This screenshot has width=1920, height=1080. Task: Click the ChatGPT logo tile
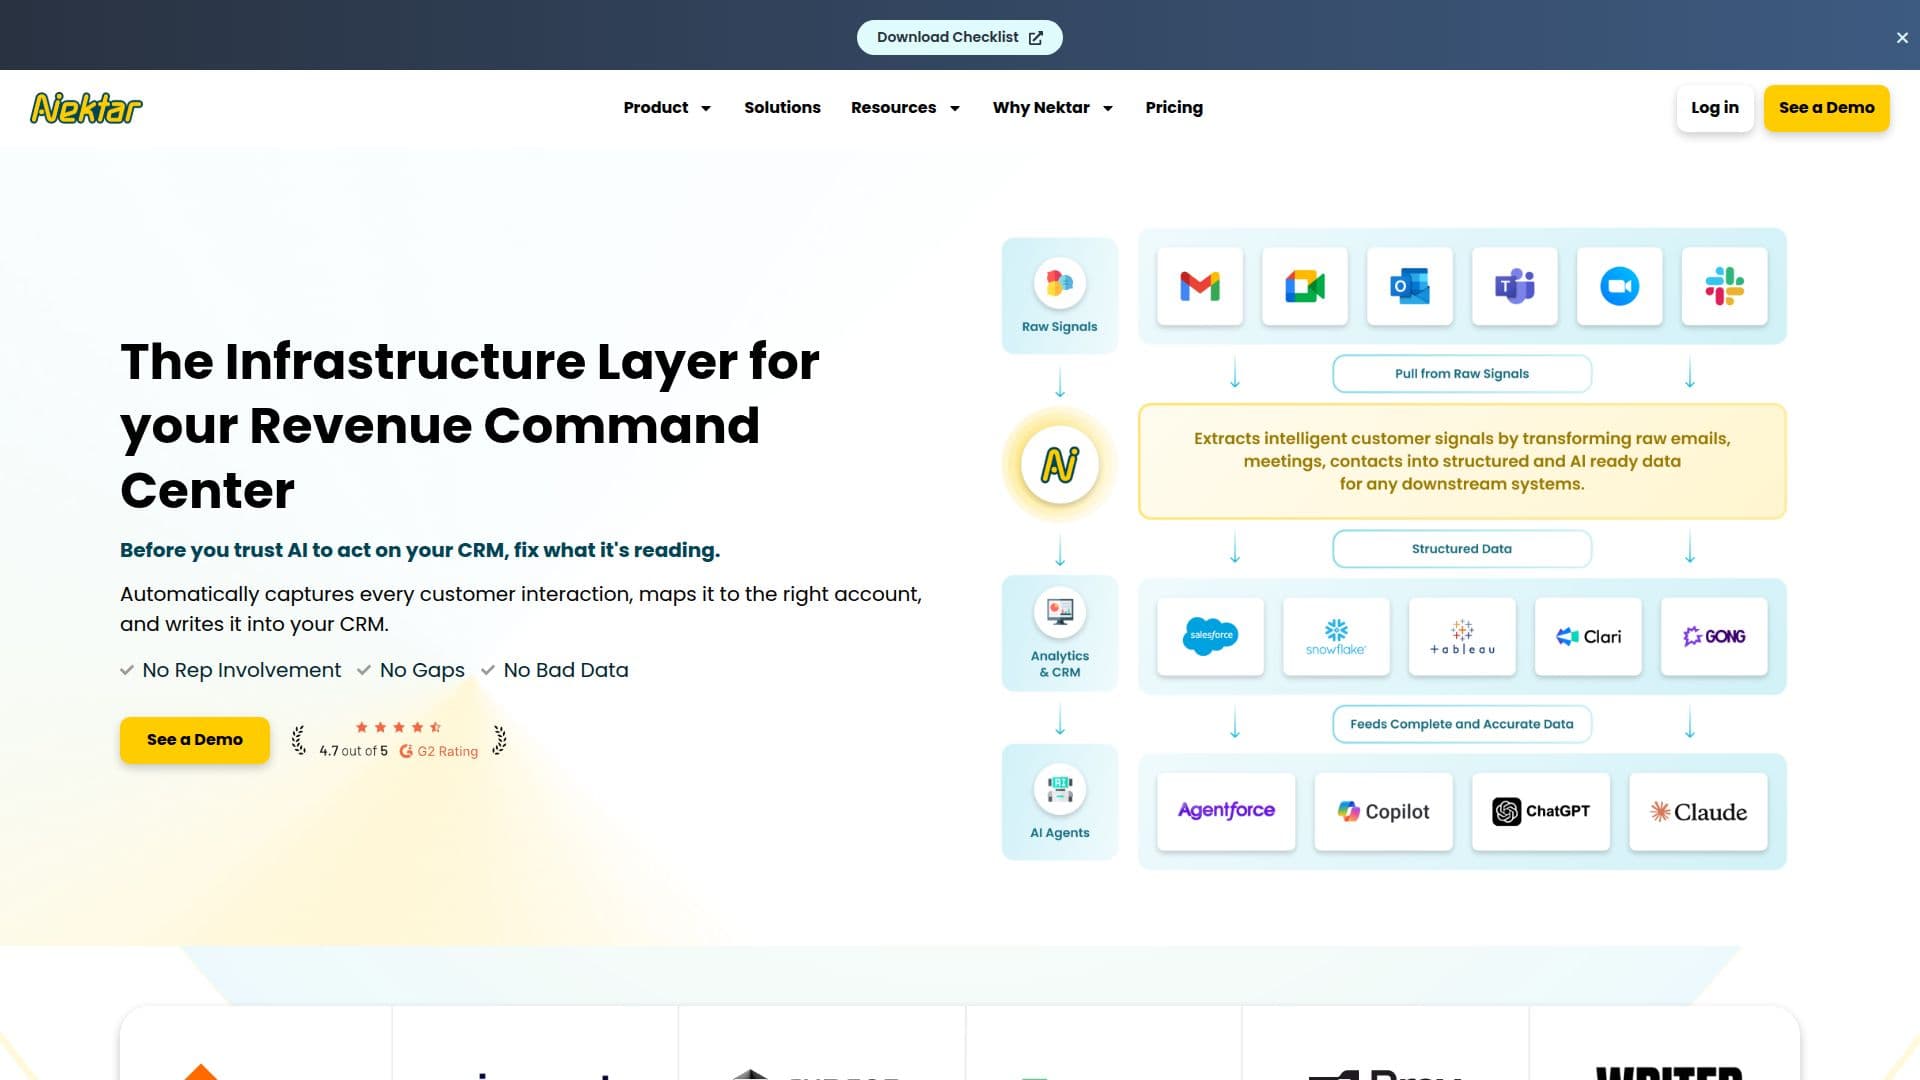tap(1541, 811)
